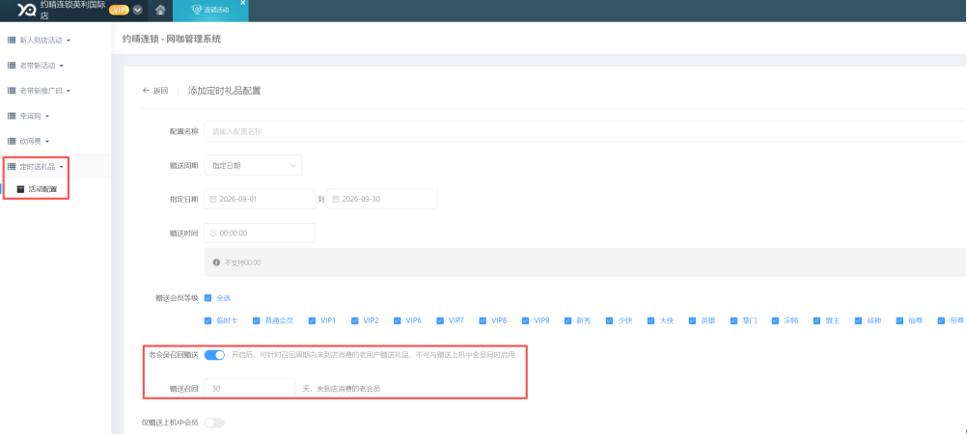967x434 pixels.
Task: Open the store switcher round chevron icon
Action: [x=137, y=10]
